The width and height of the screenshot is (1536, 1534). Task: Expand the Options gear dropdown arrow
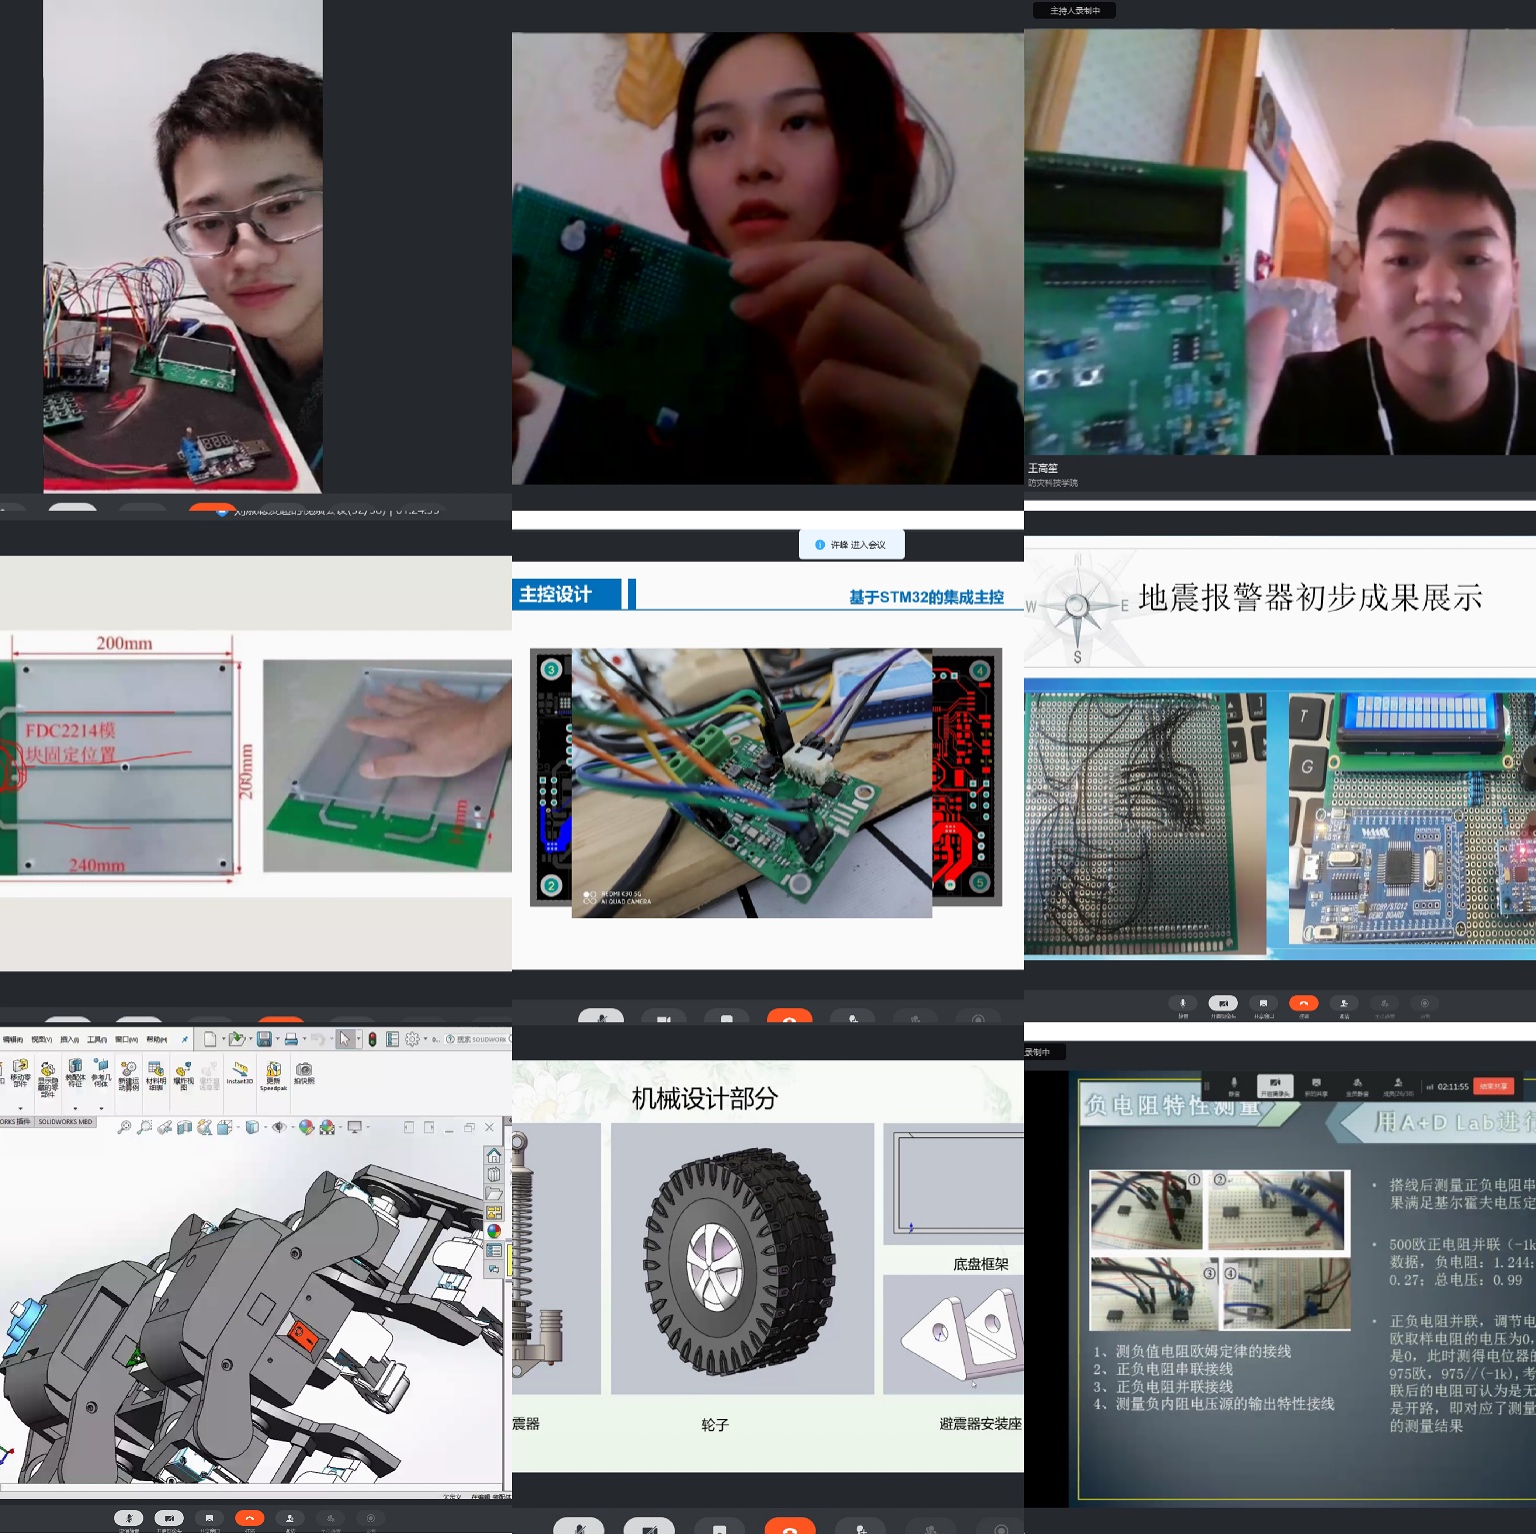pos(425,1039)
